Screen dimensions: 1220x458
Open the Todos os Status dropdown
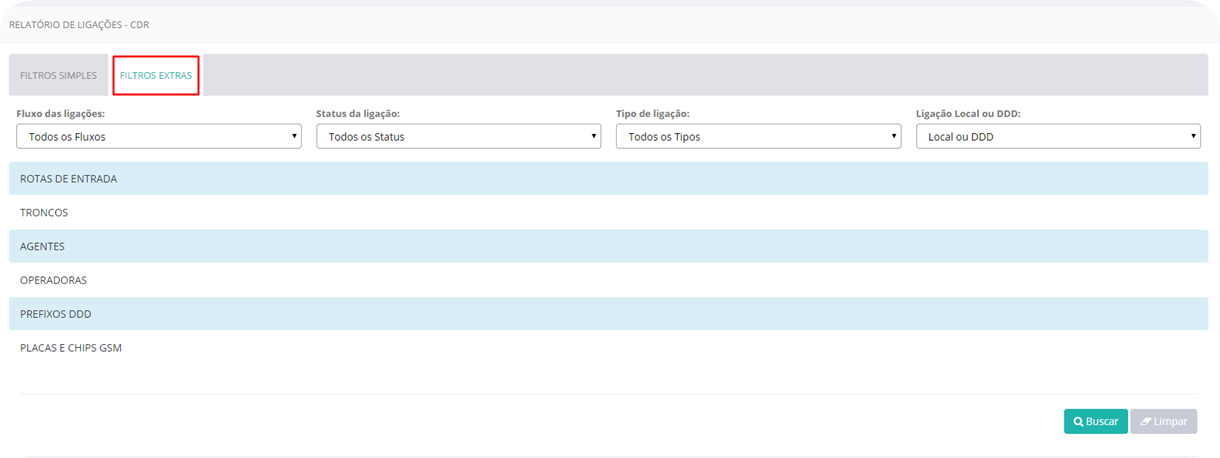tap(458, 137)
